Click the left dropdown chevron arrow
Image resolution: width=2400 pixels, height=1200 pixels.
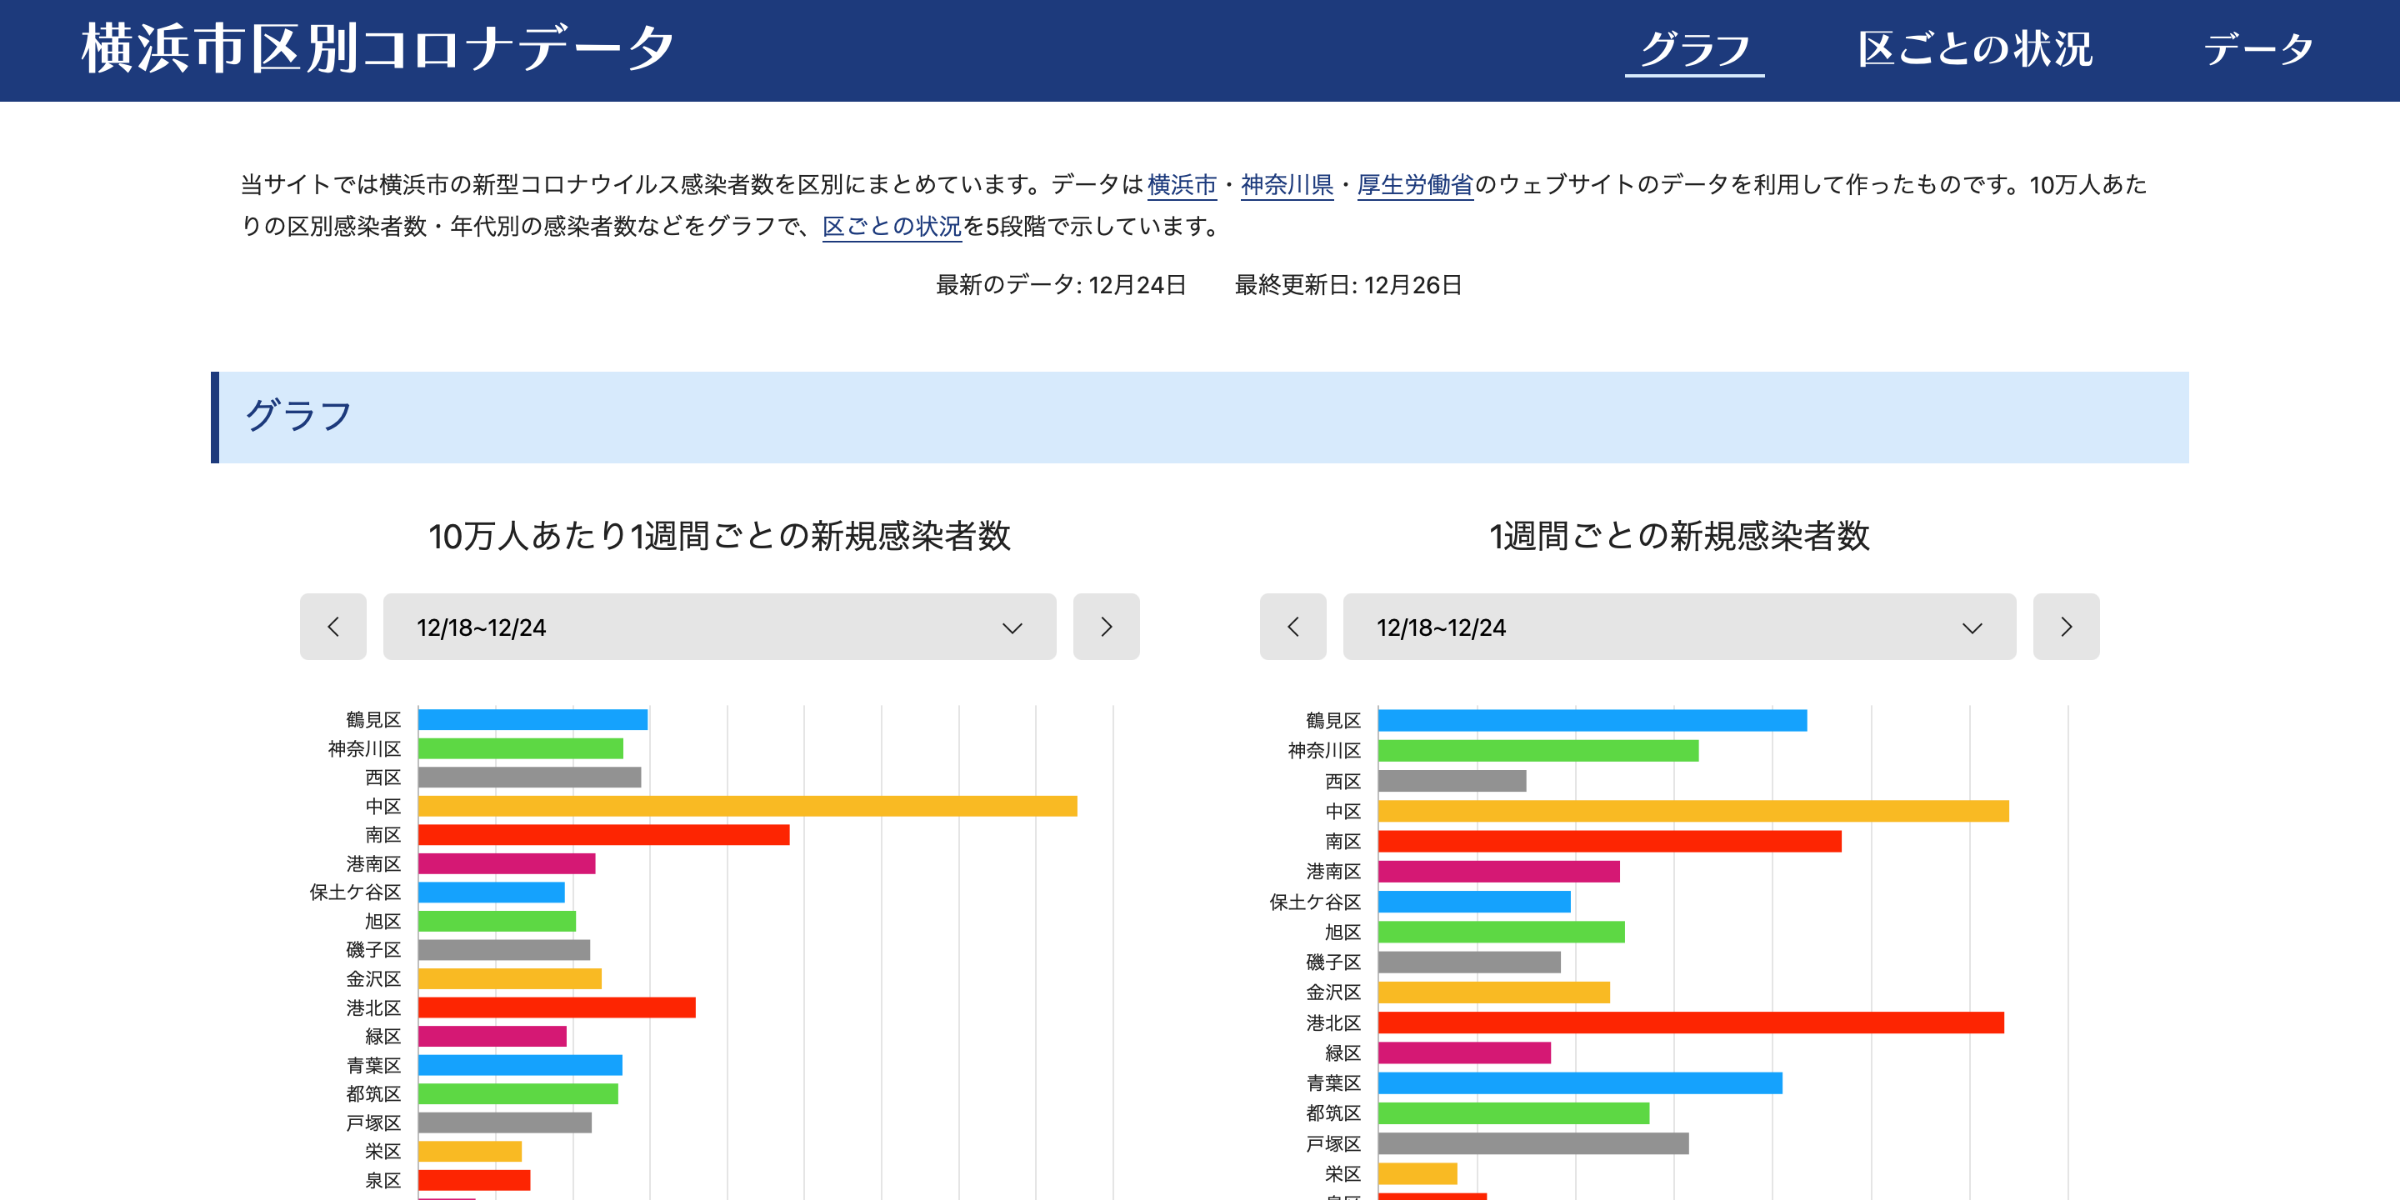pyautogui.click(x=1012, y=628)
